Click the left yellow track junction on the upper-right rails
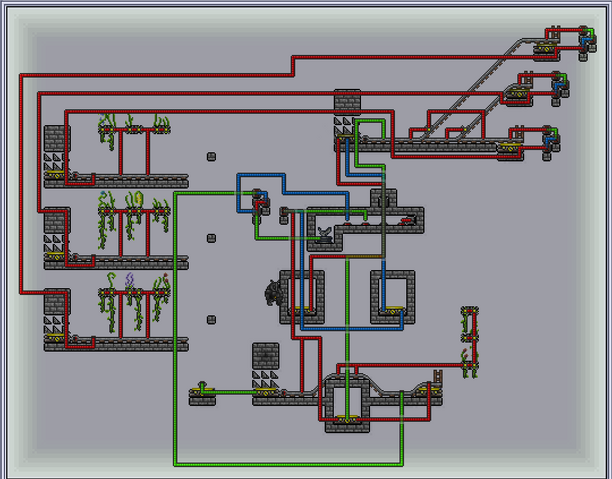The width and height of the screenshot is (612, 479). click(429, 130)
